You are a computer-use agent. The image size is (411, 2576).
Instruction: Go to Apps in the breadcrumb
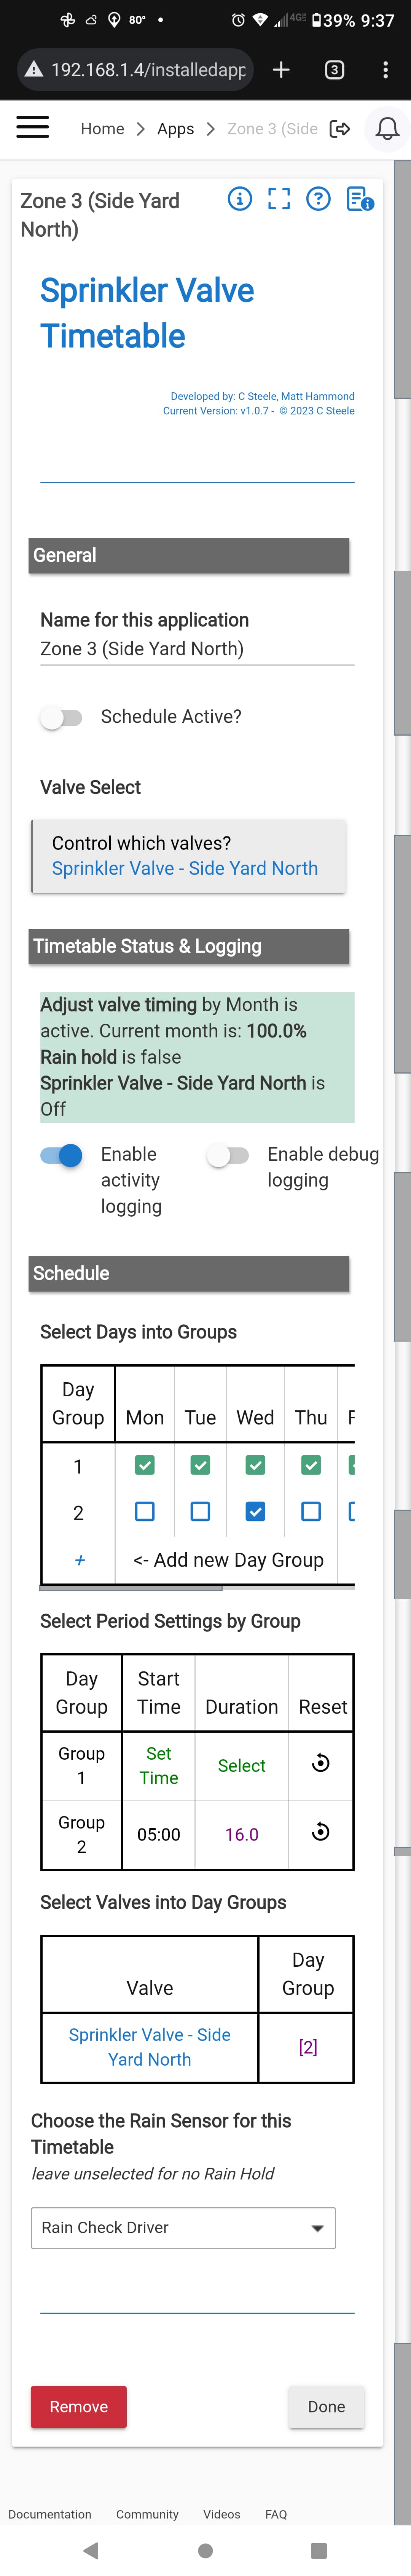pos(175,129)
